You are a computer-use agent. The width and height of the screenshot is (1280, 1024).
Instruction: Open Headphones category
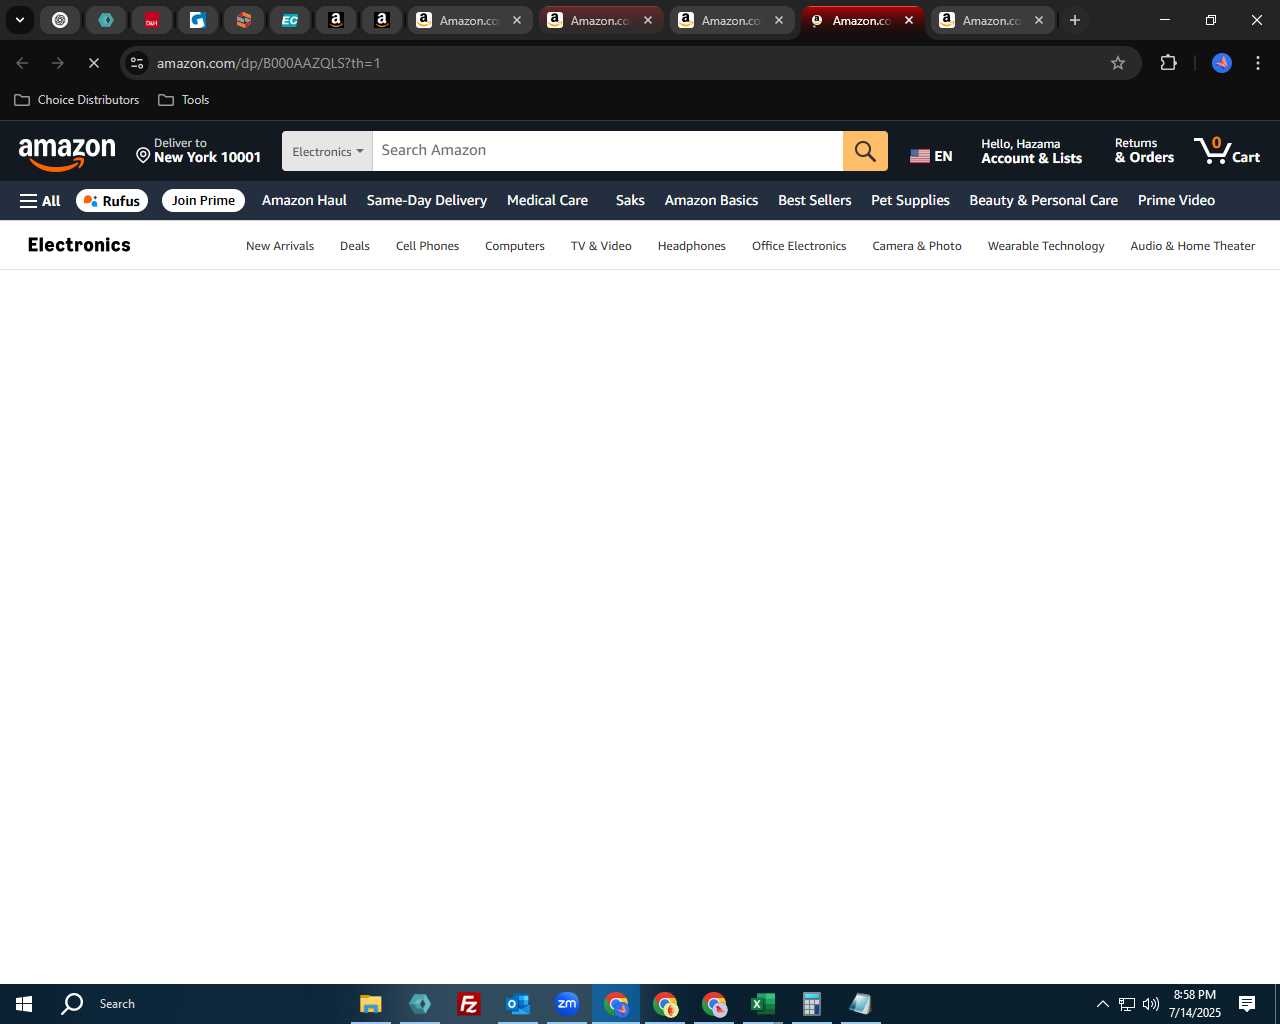coord(692,246)
